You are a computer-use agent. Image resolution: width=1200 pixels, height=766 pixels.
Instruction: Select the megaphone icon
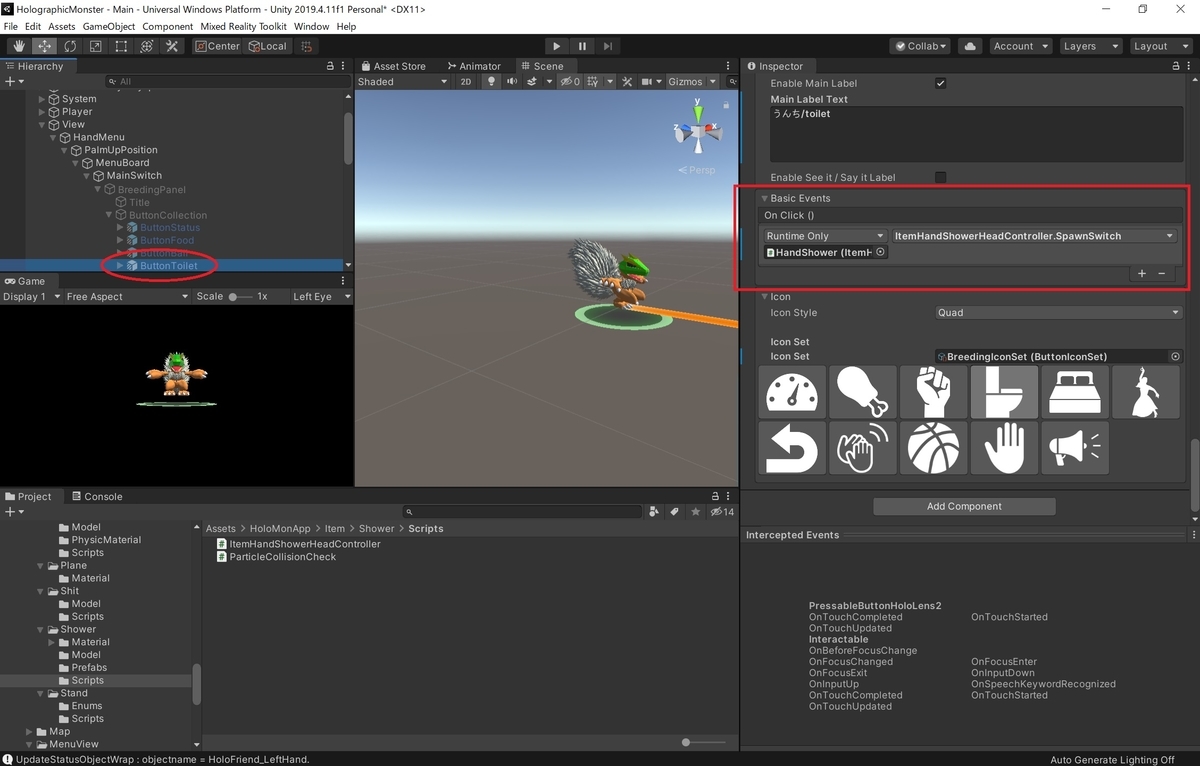point(1075,447)
